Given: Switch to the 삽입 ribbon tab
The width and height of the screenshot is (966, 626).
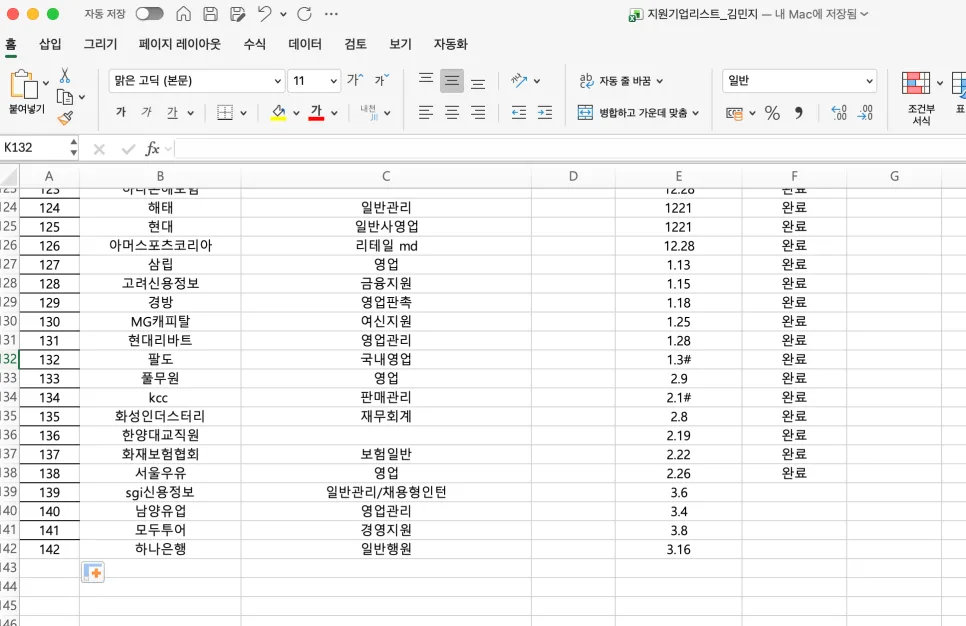Looking at the screenshot, I should point(50,44).
